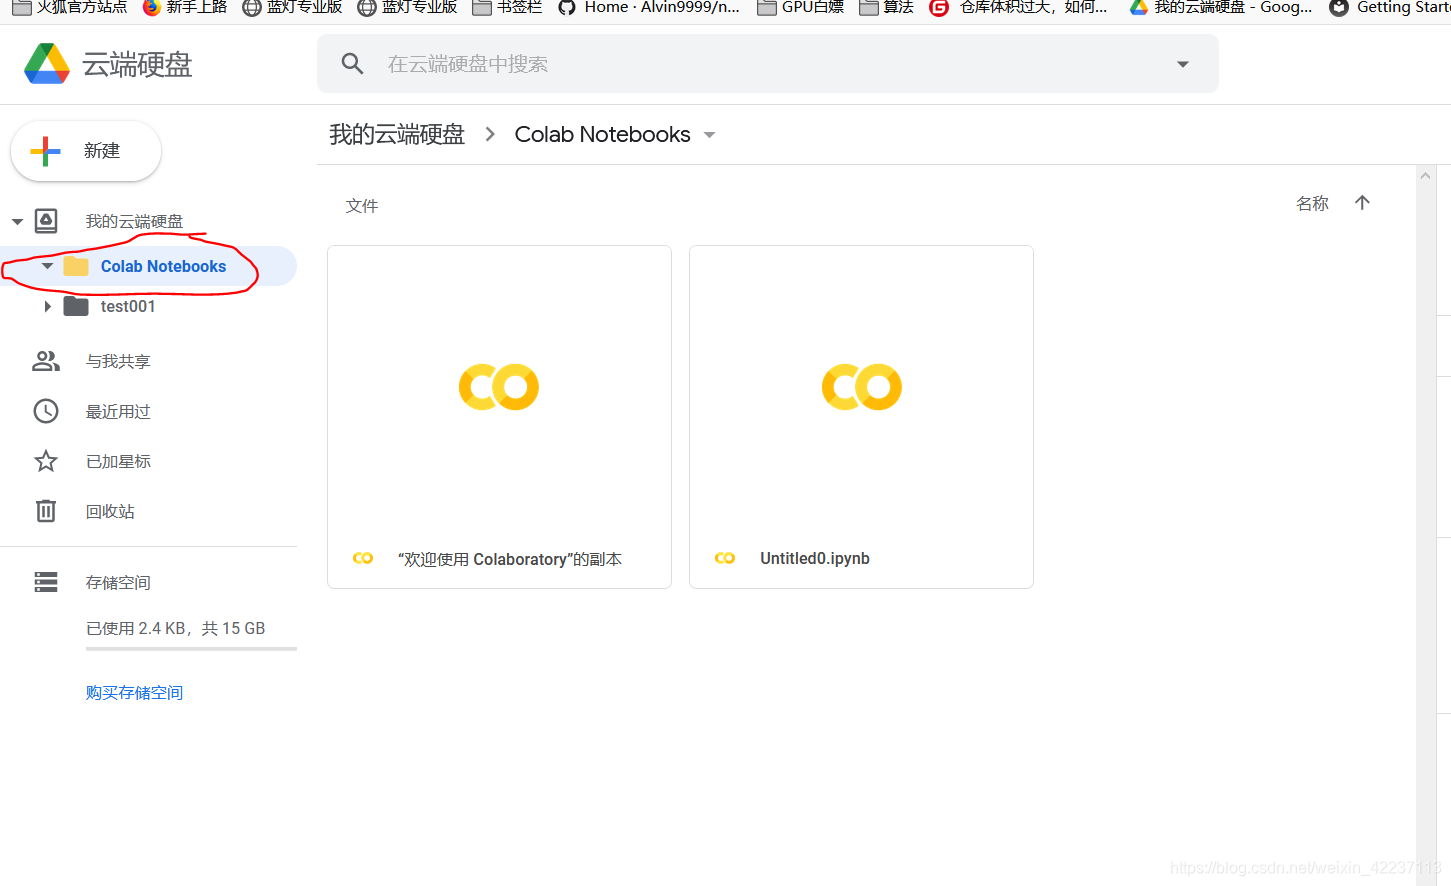Open 最近用过 section
The height and width of the screenshot is (886, 1451).
point(118,411)
